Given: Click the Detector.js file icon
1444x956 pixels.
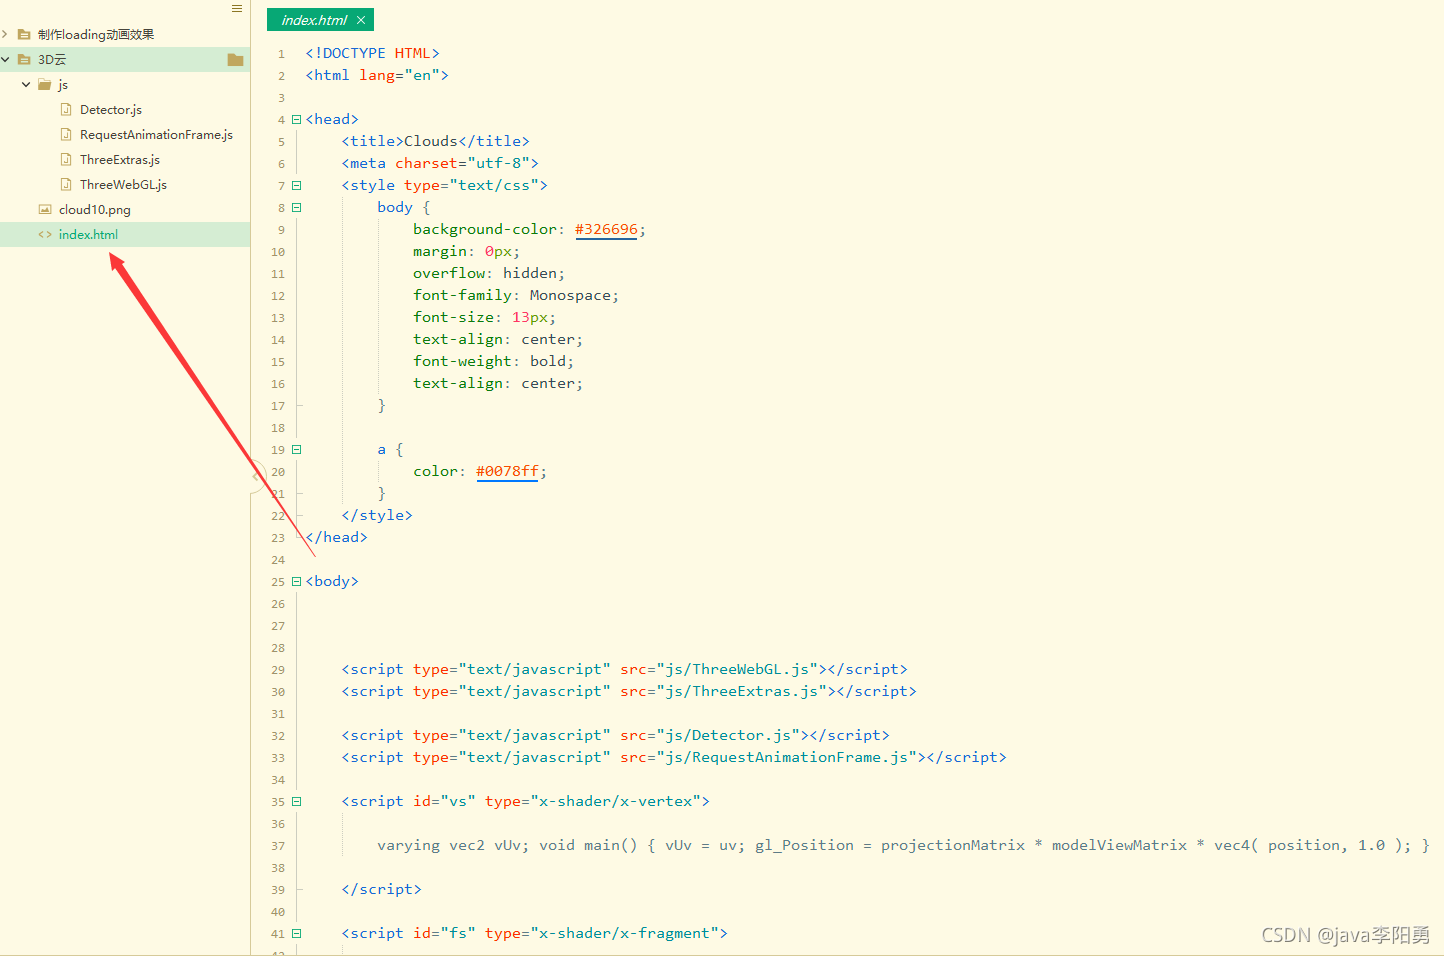Looking at the screenshot, I should [x=66, y=109].
